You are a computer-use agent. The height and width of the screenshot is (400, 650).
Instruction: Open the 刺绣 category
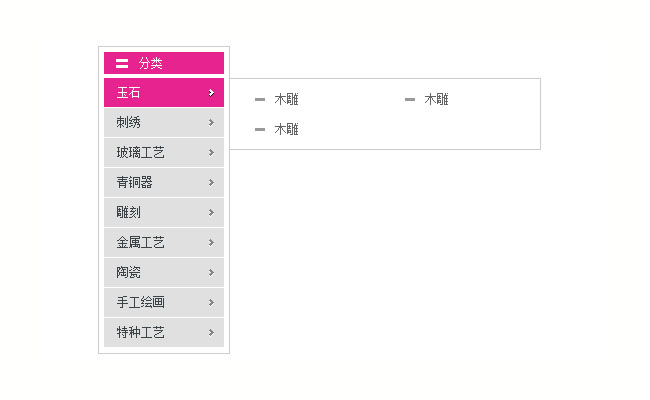128,123
